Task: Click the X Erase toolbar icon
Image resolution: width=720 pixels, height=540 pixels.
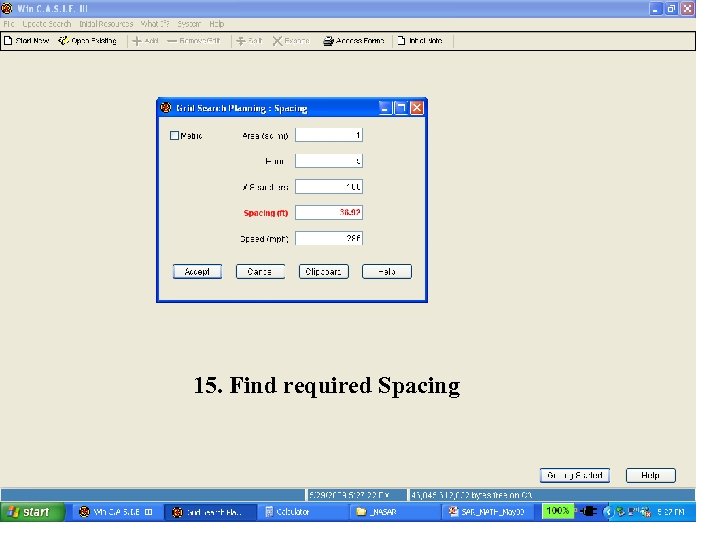Action: click(277, 41)
